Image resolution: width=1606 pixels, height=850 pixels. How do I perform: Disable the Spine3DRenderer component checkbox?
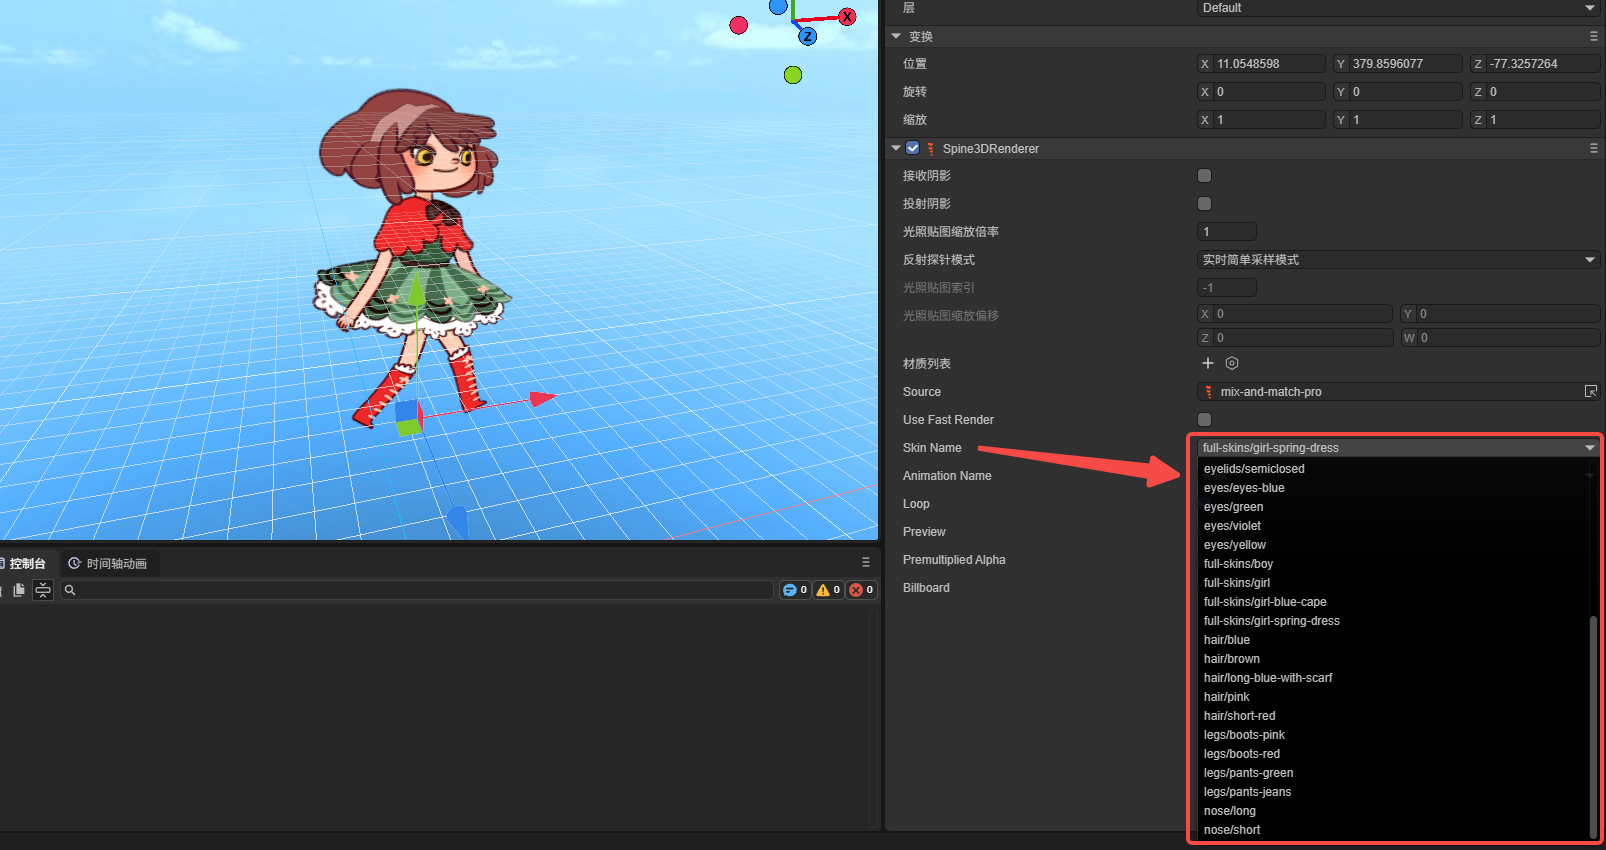click(912, 148)
